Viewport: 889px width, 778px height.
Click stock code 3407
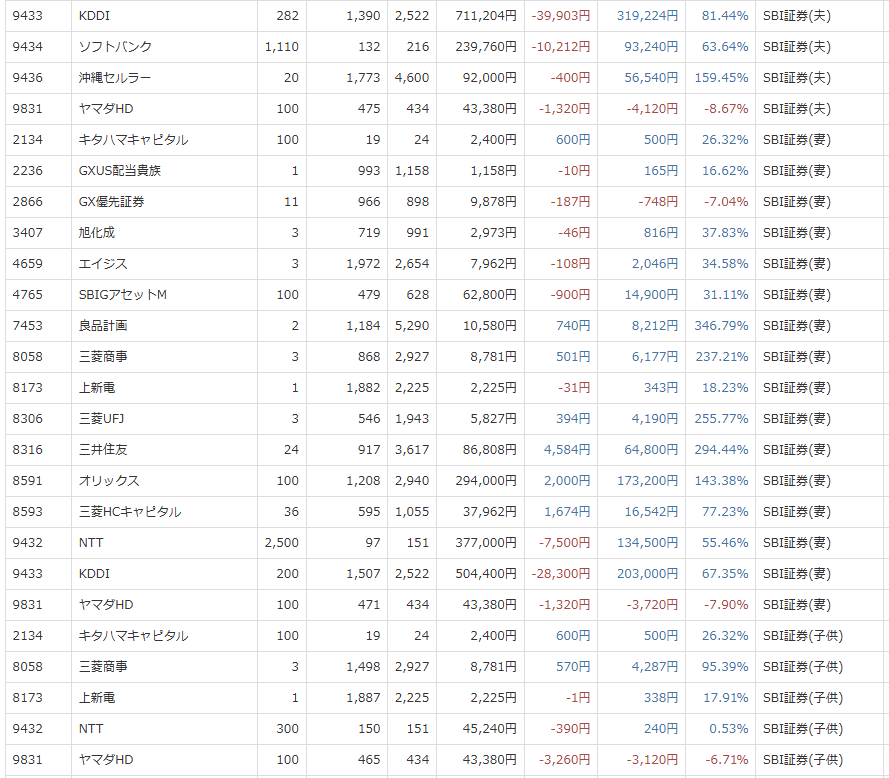coord(27,232)
